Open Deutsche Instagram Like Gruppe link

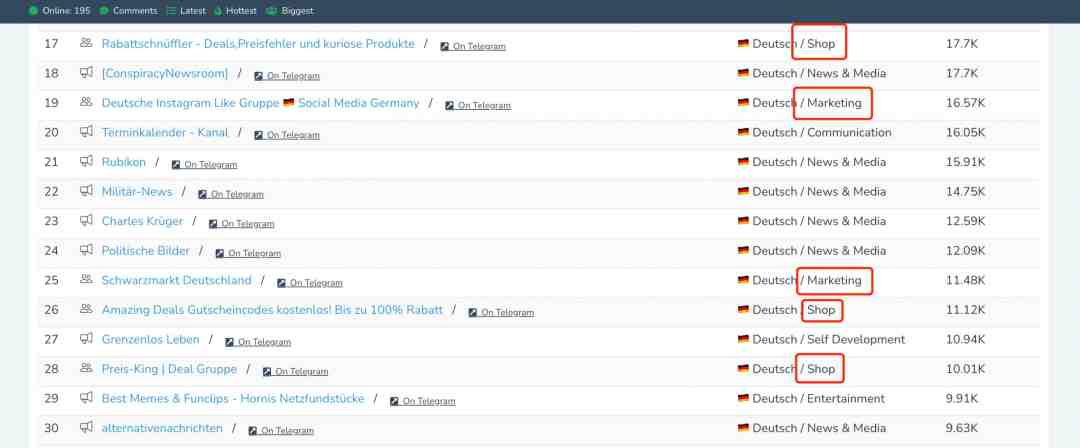pyautogui.click(x=260, y=103)
